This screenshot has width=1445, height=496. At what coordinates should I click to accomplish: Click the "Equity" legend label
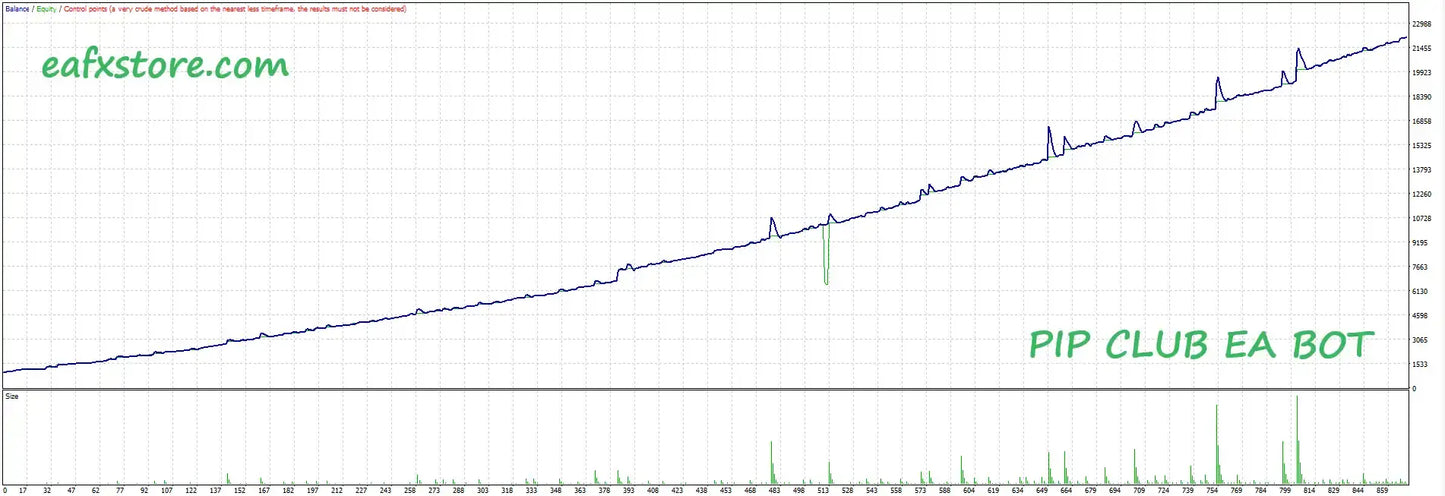(46, 8)
